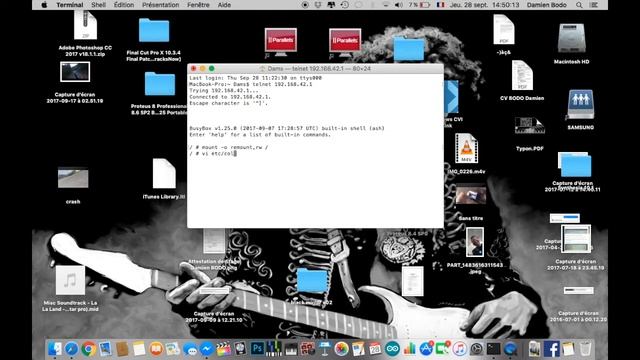Open Final Cut Pro from the Dock
640x360 pixels.
click(223, 349)
